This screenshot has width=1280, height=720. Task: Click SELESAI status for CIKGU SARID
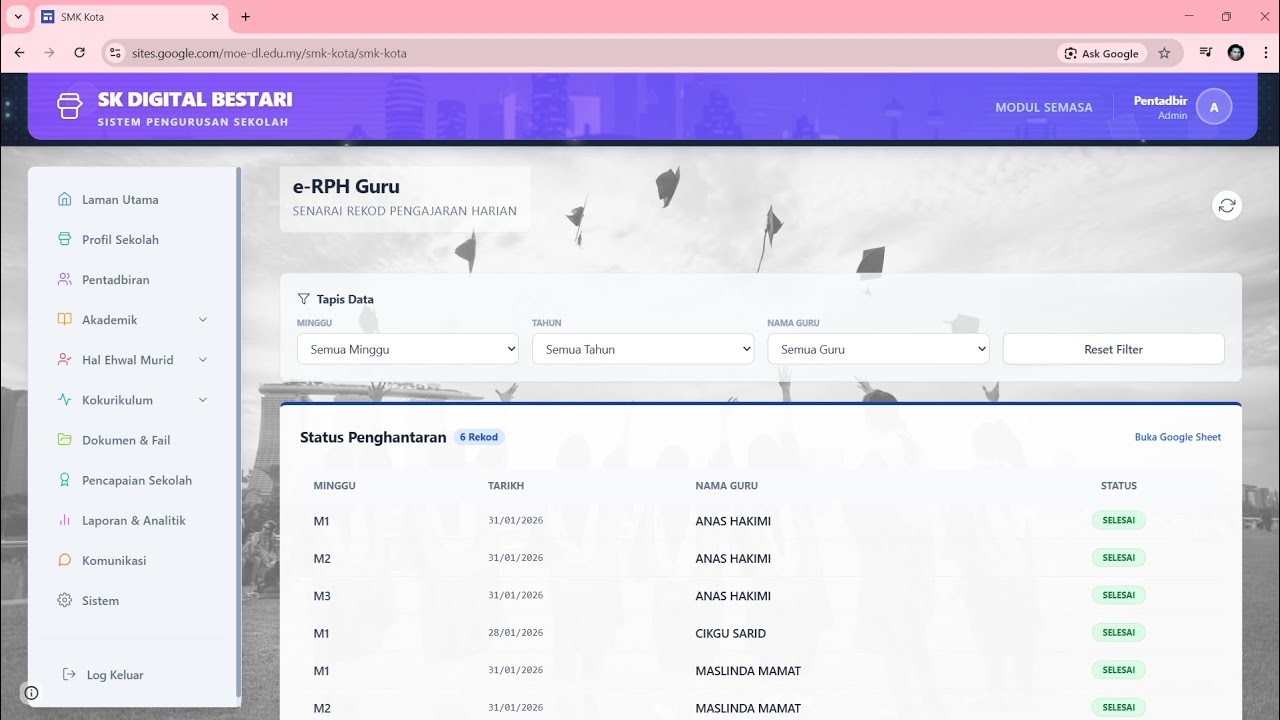pyautogui.click(x=1118, y=632)
